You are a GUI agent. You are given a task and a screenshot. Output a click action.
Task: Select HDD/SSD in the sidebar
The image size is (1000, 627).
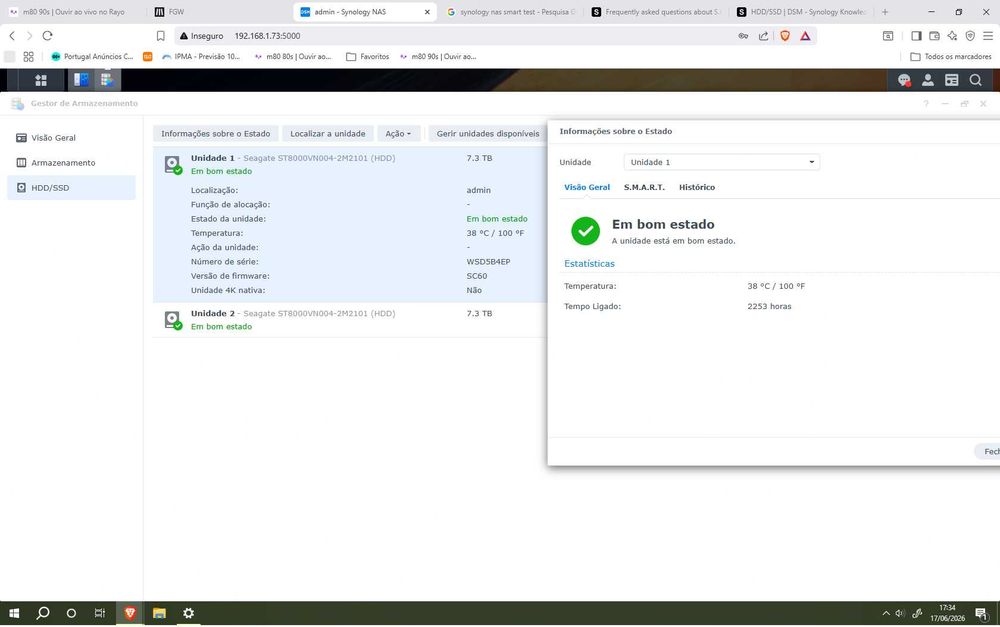click(x=71, y=188)
